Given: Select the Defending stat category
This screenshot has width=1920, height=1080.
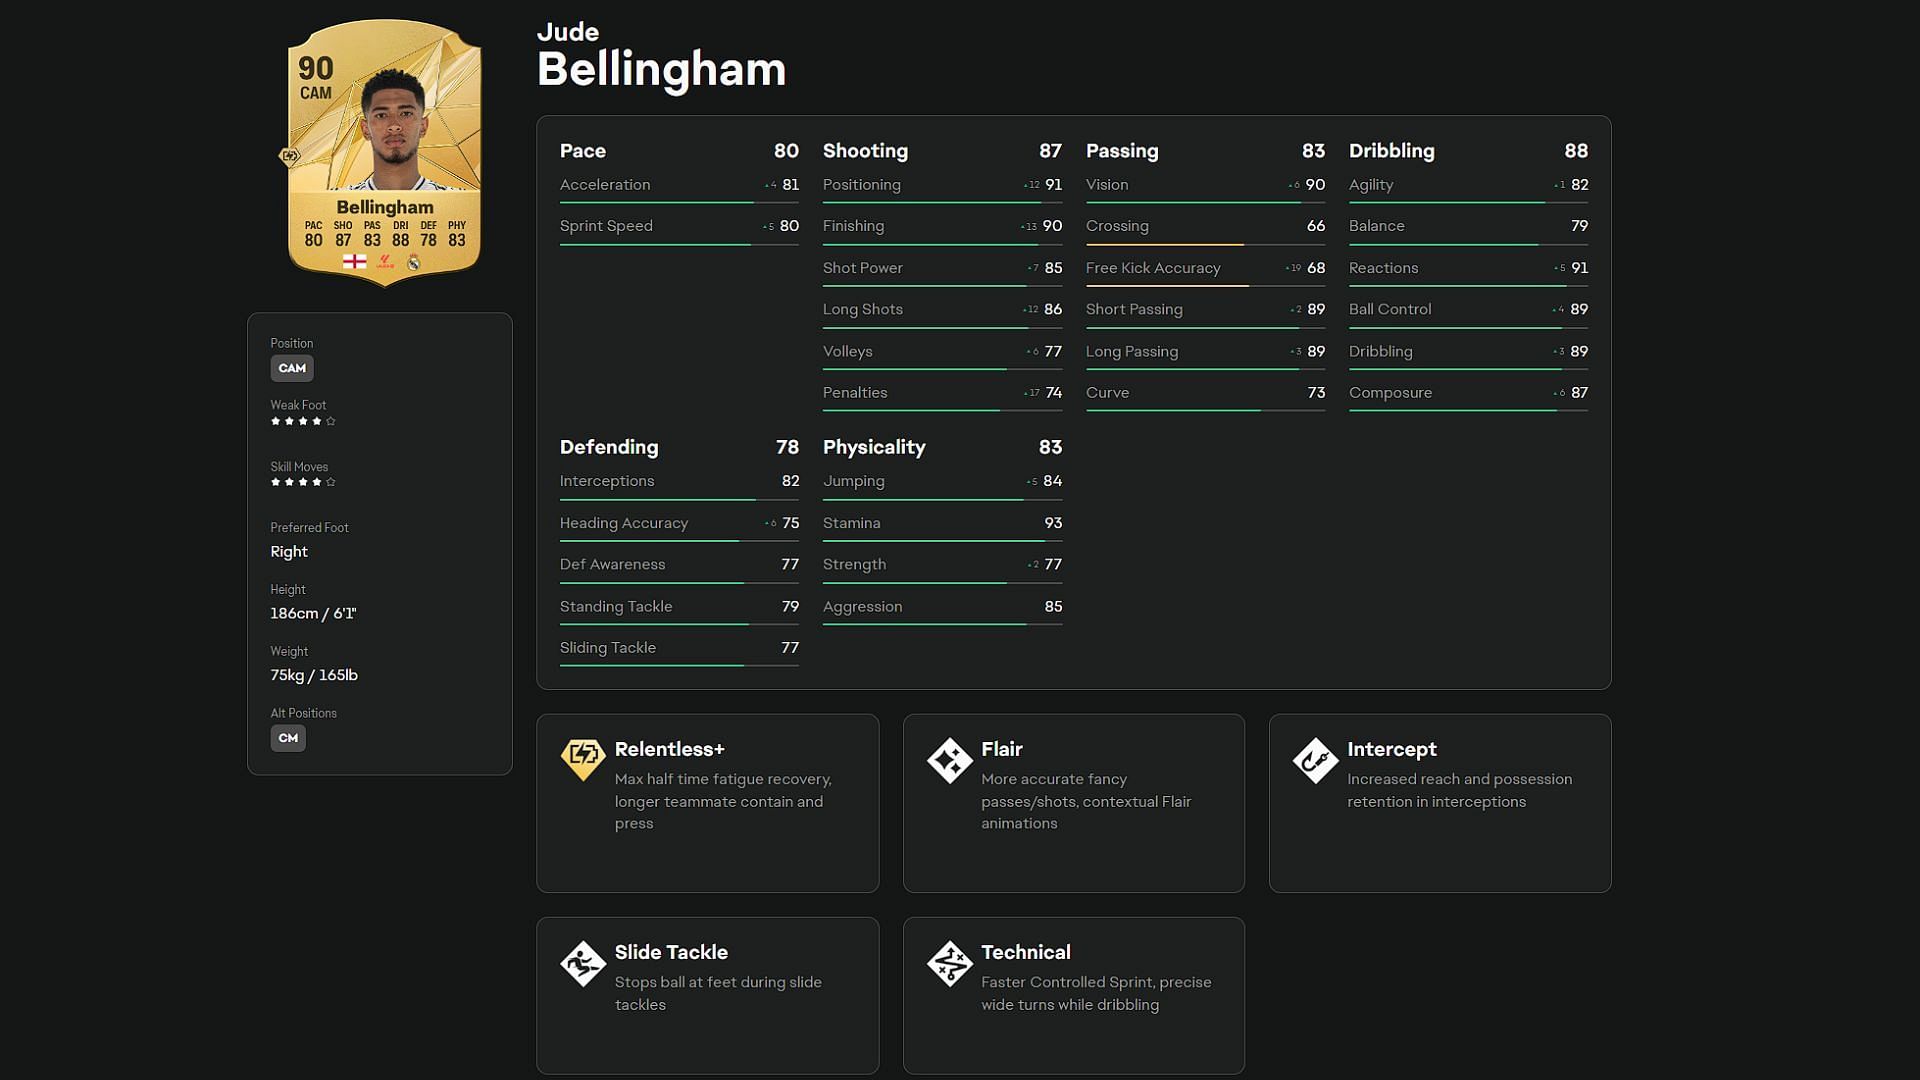Looking at the screenshot, I should point(609,446).
